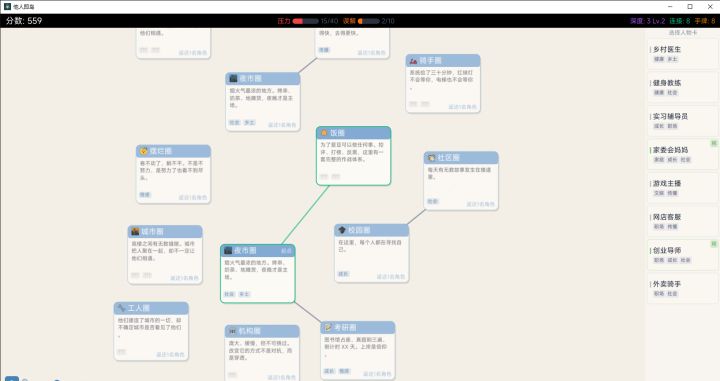Click the first tag under 乡村医生 card
Screen dimensions: 720x381
click(659, 59)
